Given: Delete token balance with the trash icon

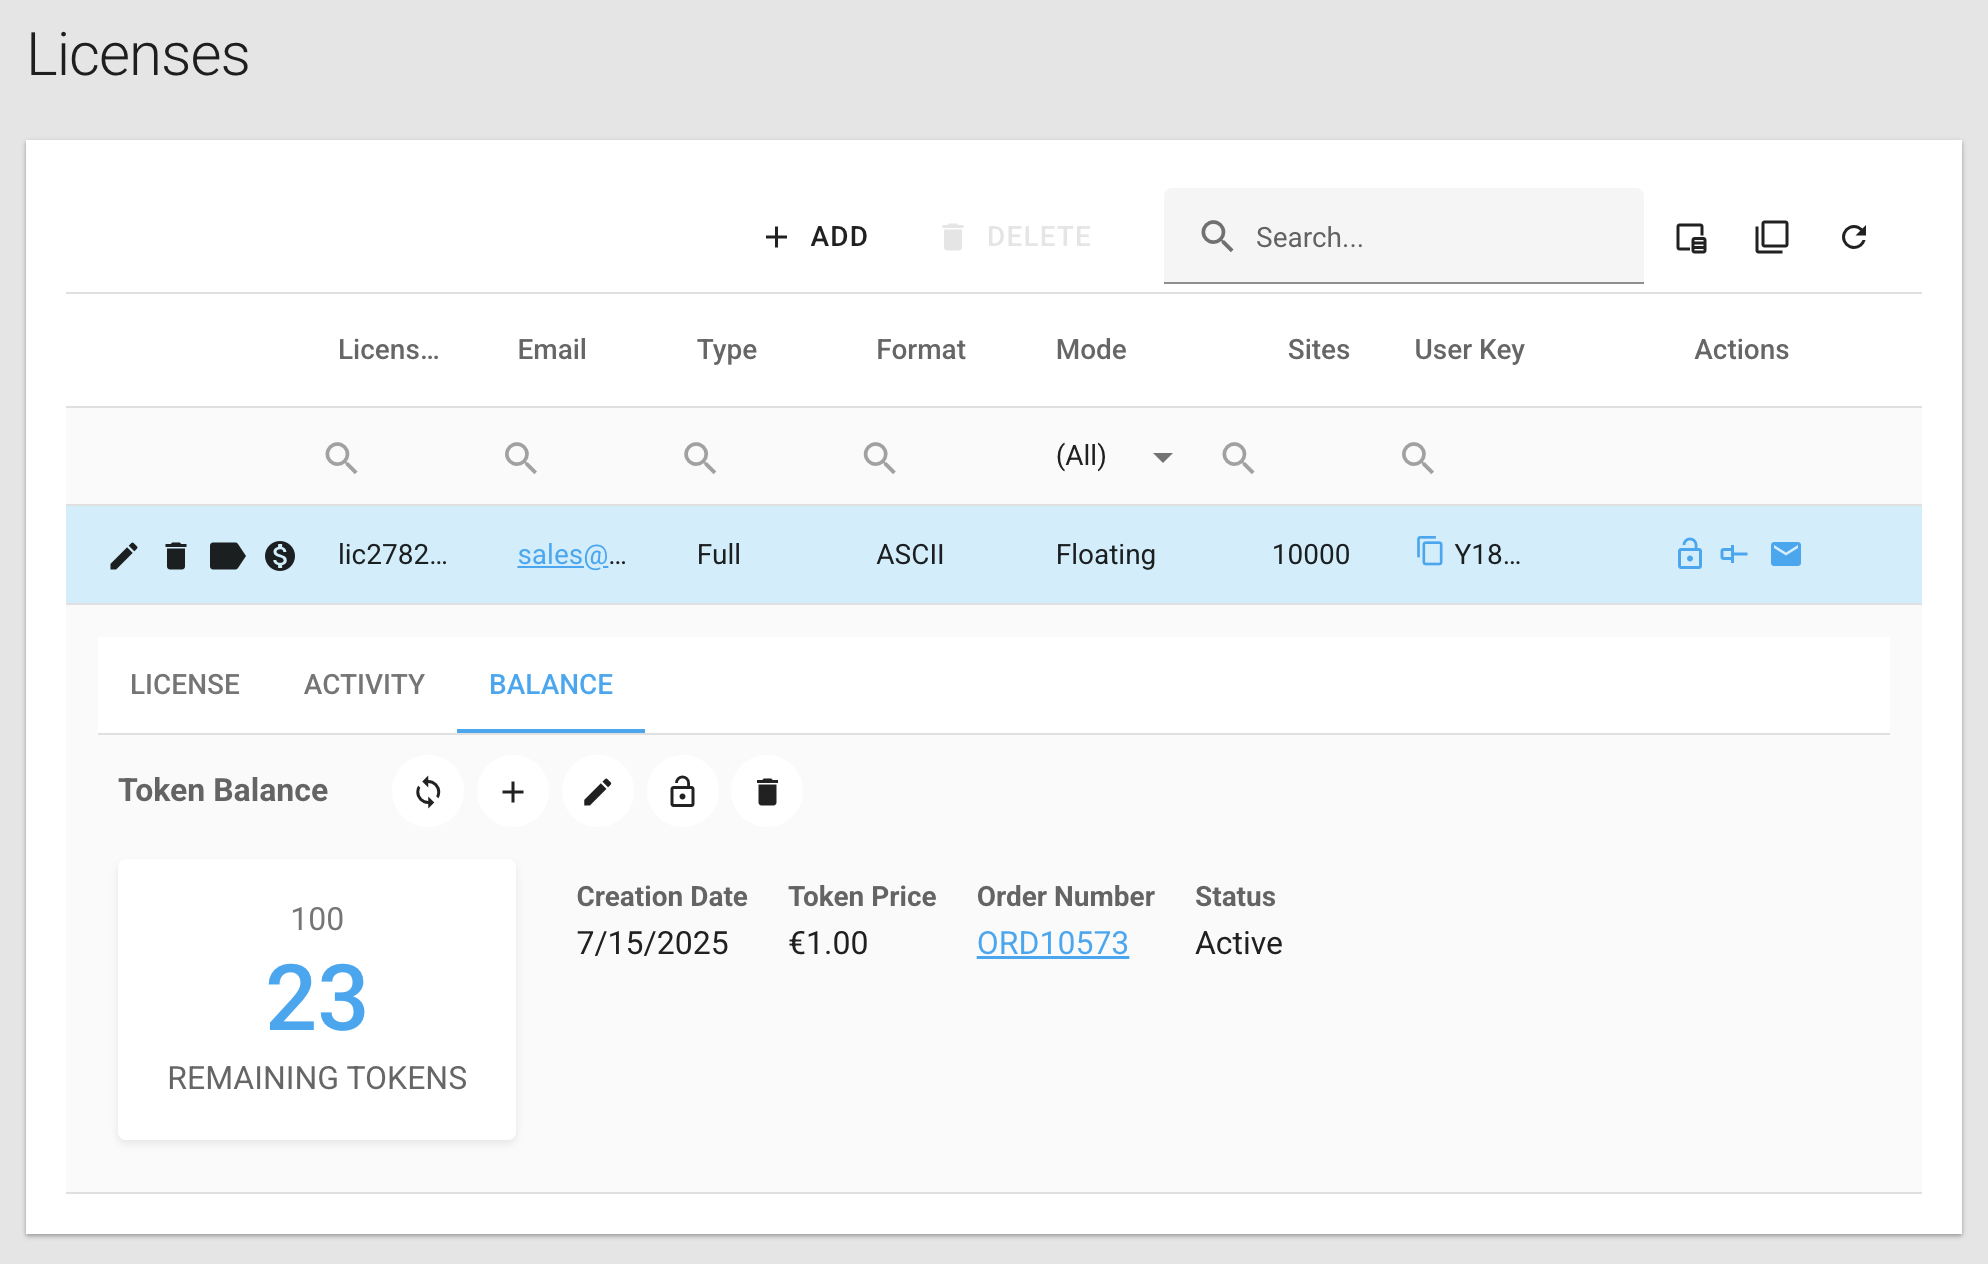Looking at the screenshot, I should (x=767, y=792).
